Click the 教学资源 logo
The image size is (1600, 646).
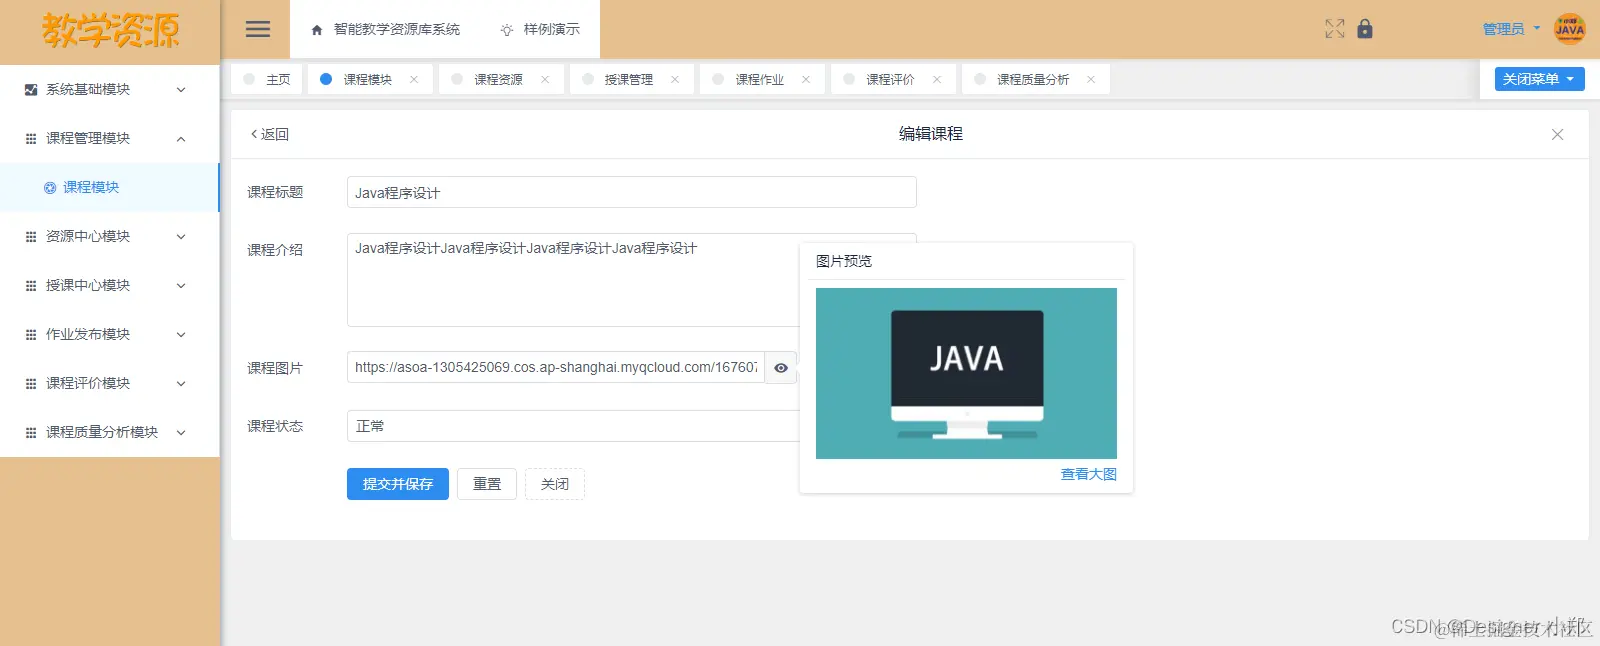tap(110, 30)
